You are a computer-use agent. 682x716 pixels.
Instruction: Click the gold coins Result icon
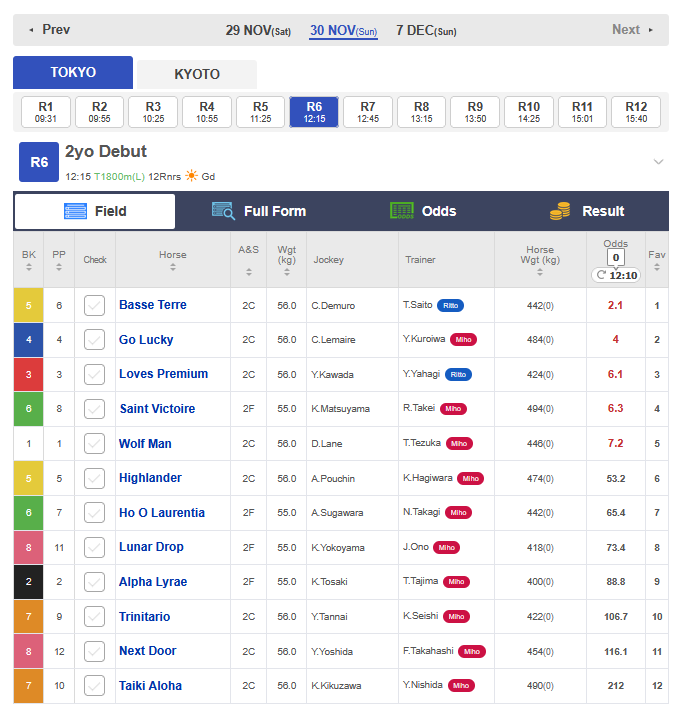tap(560, 211)
